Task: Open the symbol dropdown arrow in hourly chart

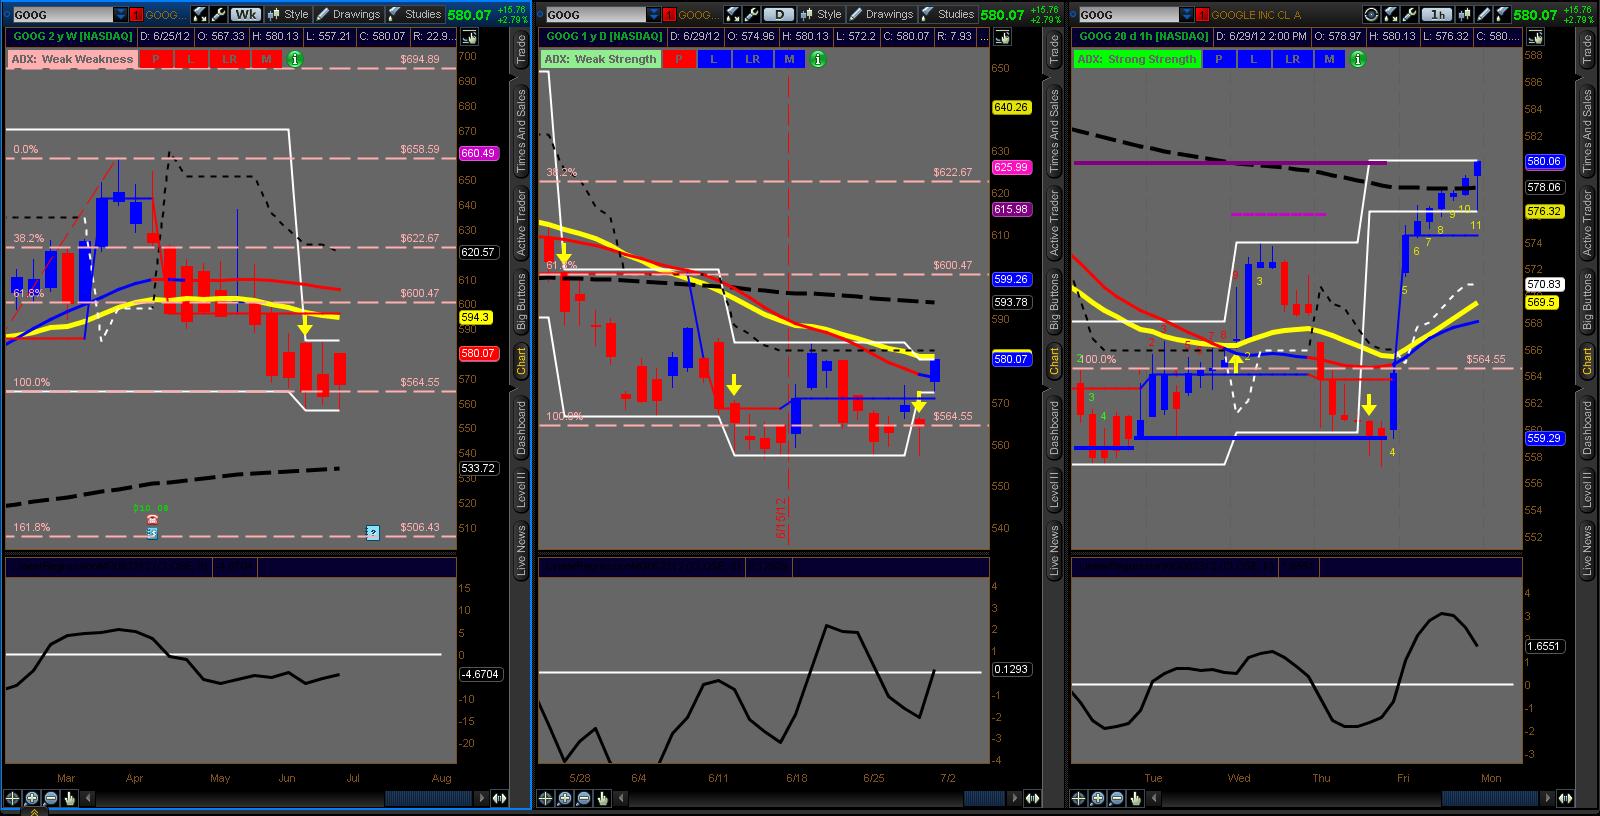Action: tap(1187, 14)
